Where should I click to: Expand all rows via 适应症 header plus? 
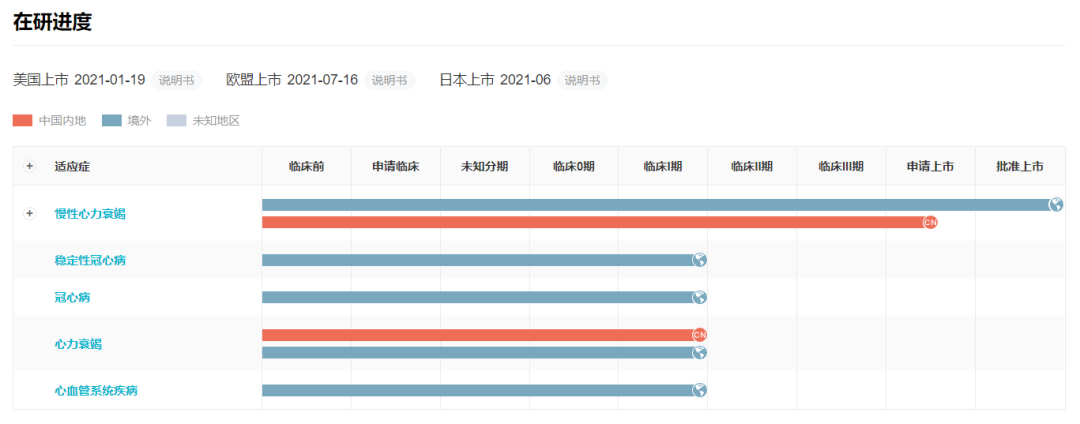(x=29, y=166)
